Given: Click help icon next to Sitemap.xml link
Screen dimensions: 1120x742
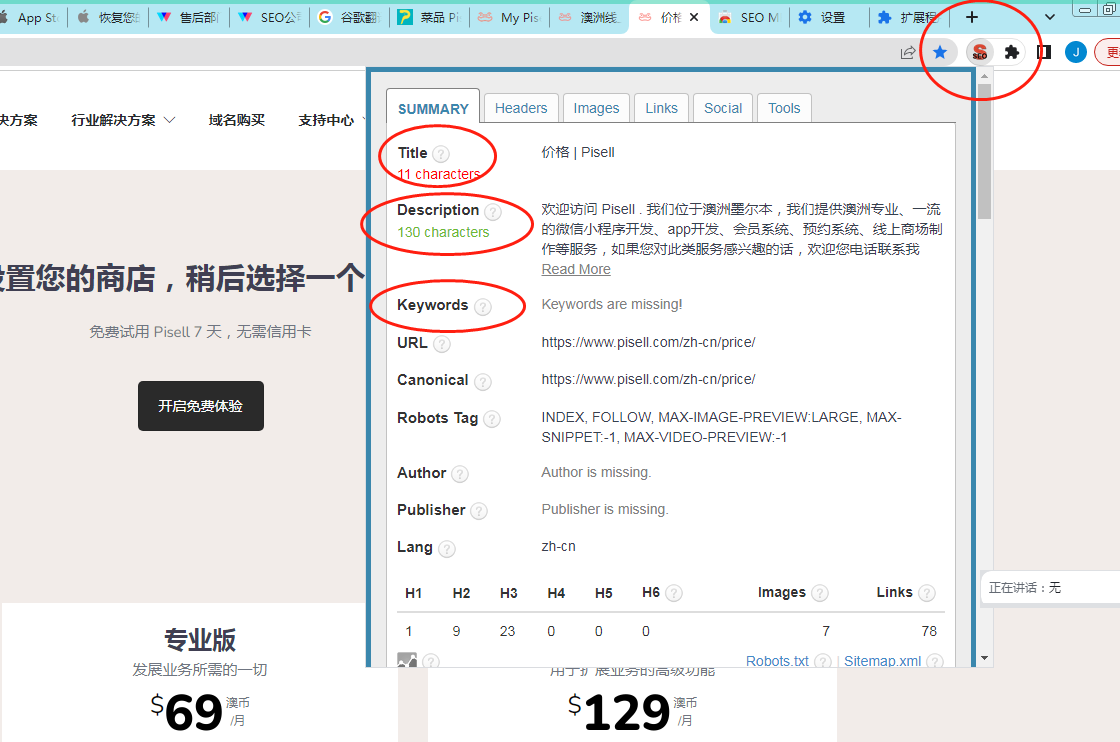Looking at the screenshot, I should pos(935,661).
